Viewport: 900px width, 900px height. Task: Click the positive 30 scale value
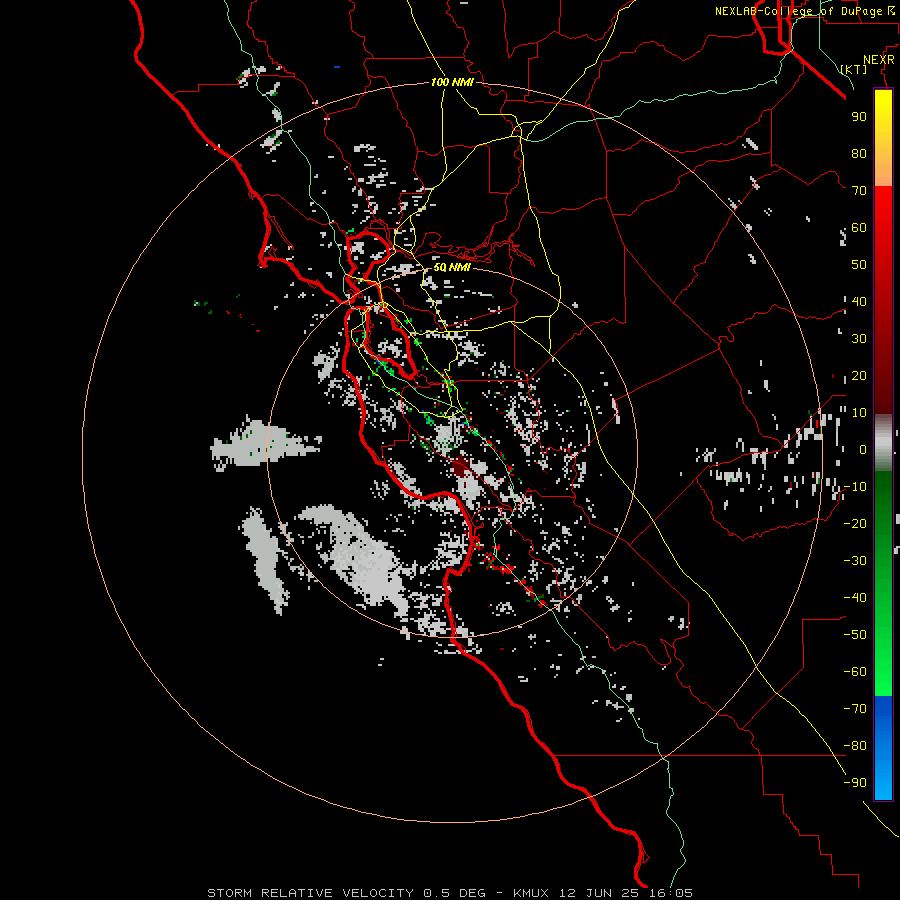pos(859,339)
